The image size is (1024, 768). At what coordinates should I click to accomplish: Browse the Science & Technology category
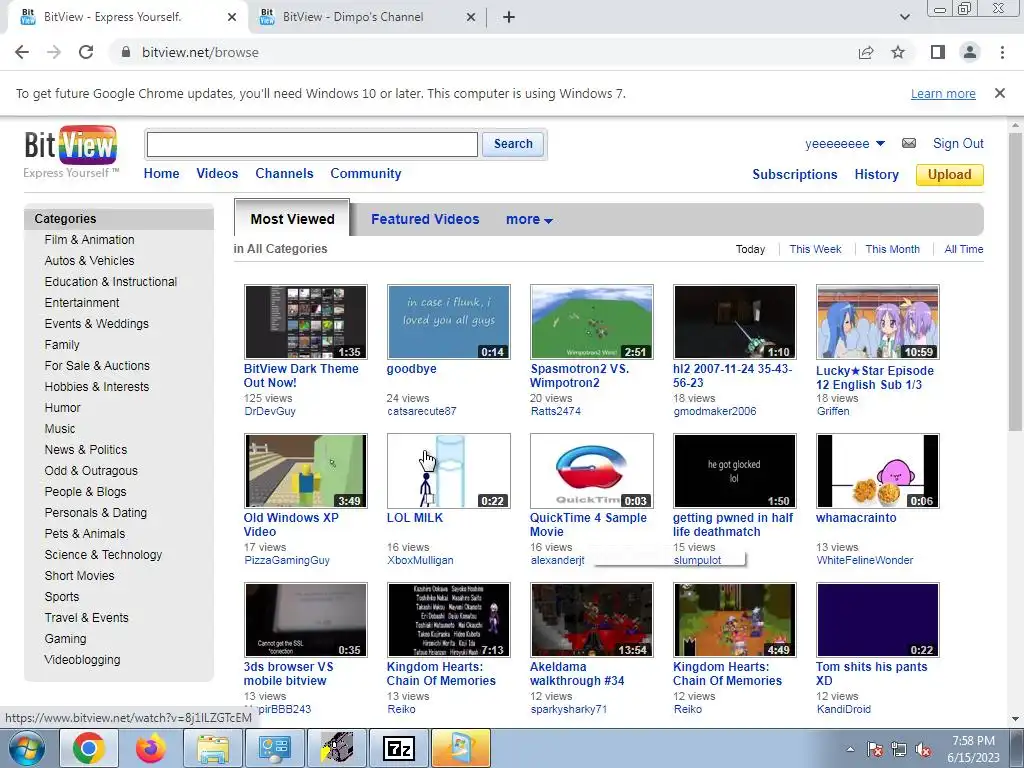103,554
